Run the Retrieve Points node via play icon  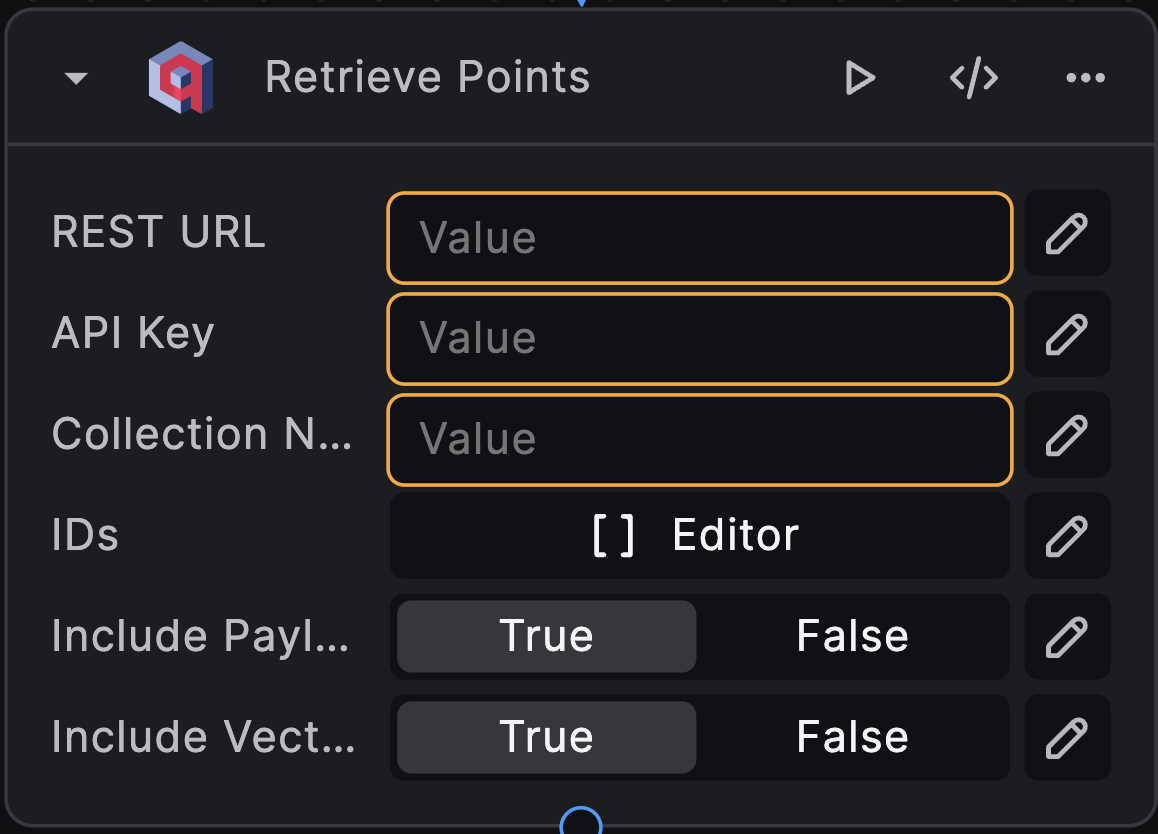(858, 77)
